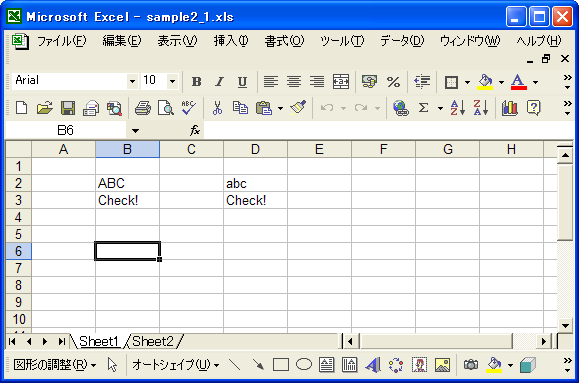
Task: Open Print Preview
Action: point(166,108)
